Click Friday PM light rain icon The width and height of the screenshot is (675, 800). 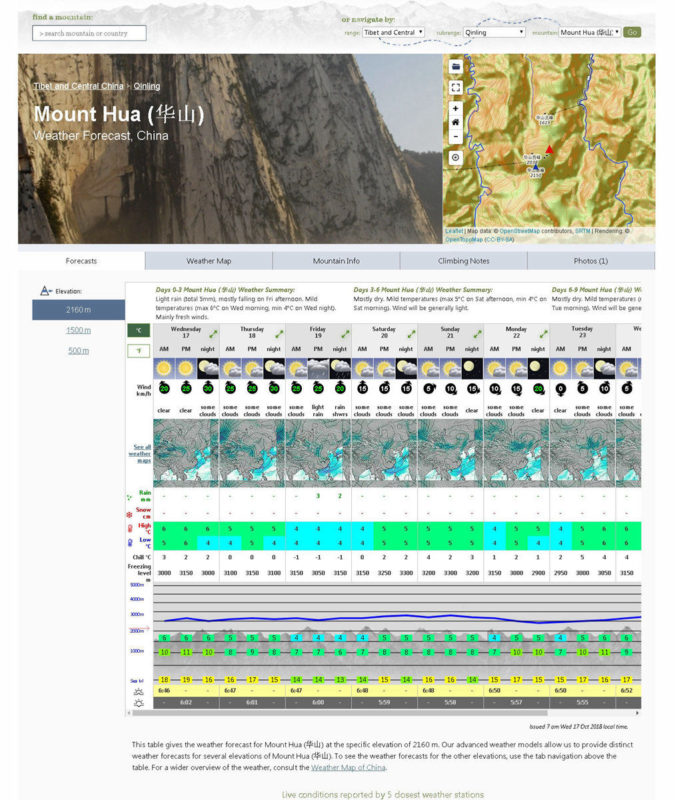tap(318, 368)
